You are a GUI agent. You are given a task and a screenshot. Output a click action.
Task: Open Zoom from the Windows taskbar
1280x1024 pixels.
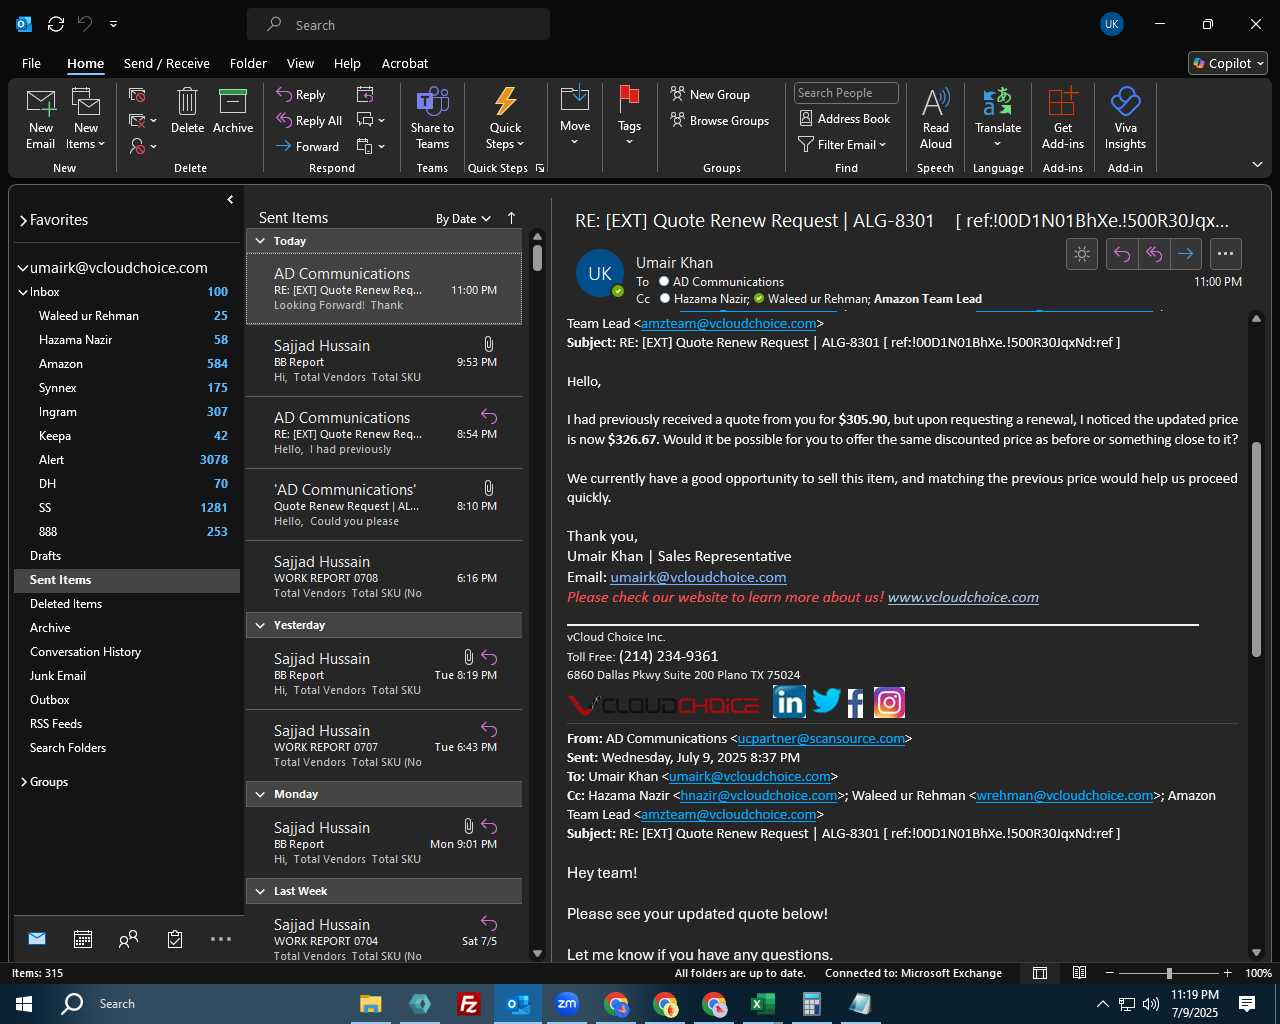(567, 1004)
